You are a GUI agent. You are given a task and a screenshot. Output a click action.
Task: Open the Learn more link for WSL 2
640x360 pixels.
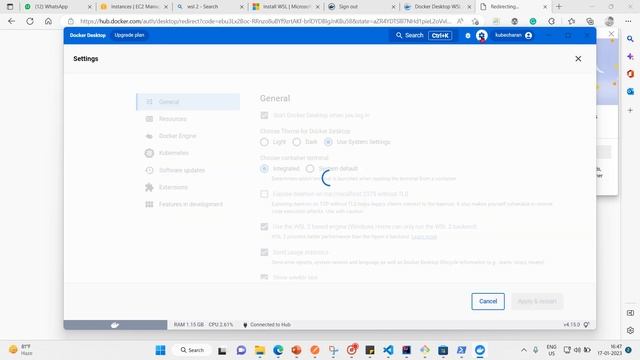pyautogui.click(x=424, y=237)
